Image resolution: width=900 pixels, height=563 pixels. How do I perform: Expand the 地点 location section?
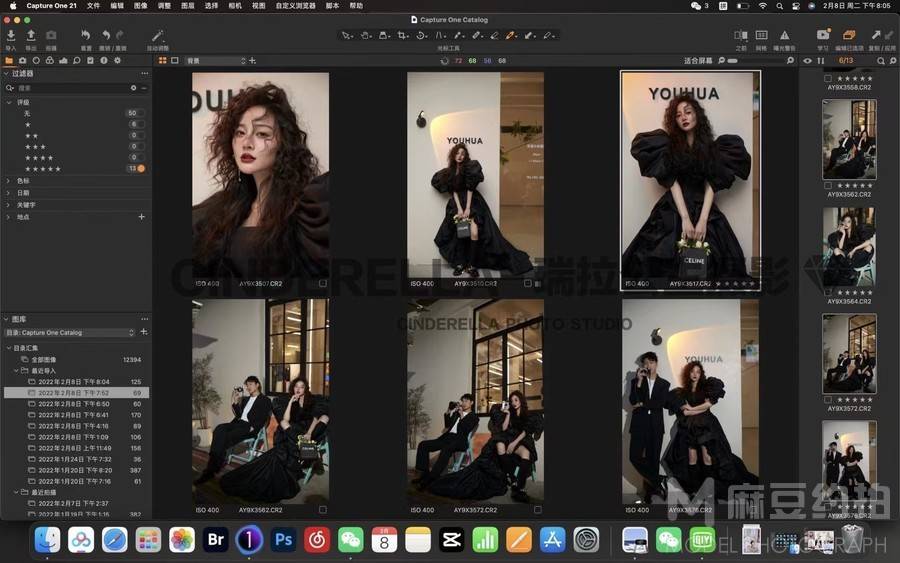(x=8, y=217)
